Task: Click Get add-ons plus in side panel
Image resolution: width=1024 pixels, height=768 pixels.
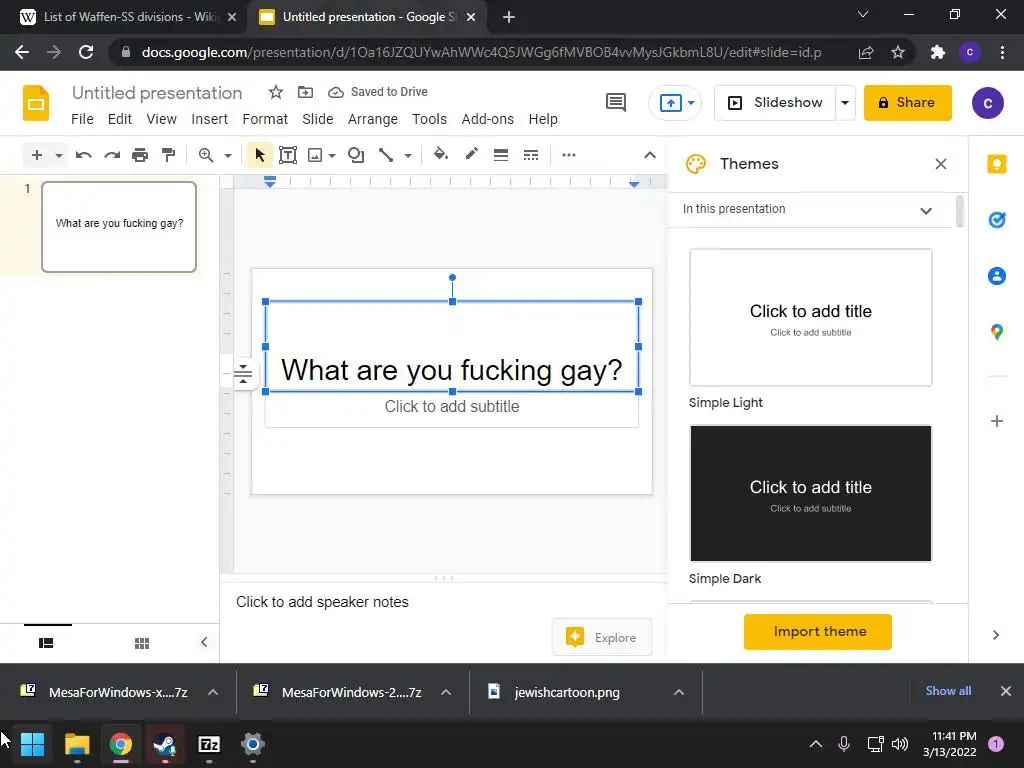Action: click(x=997, y=421)
